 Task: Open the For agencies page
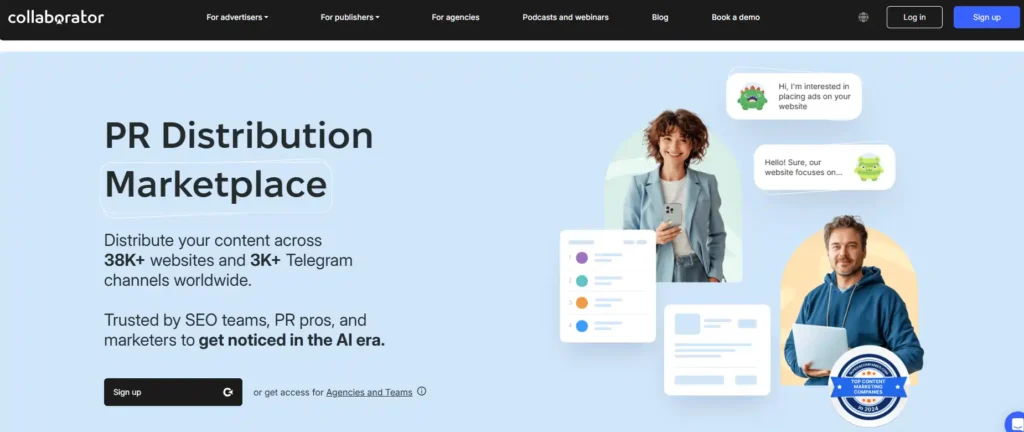point(456,17)
